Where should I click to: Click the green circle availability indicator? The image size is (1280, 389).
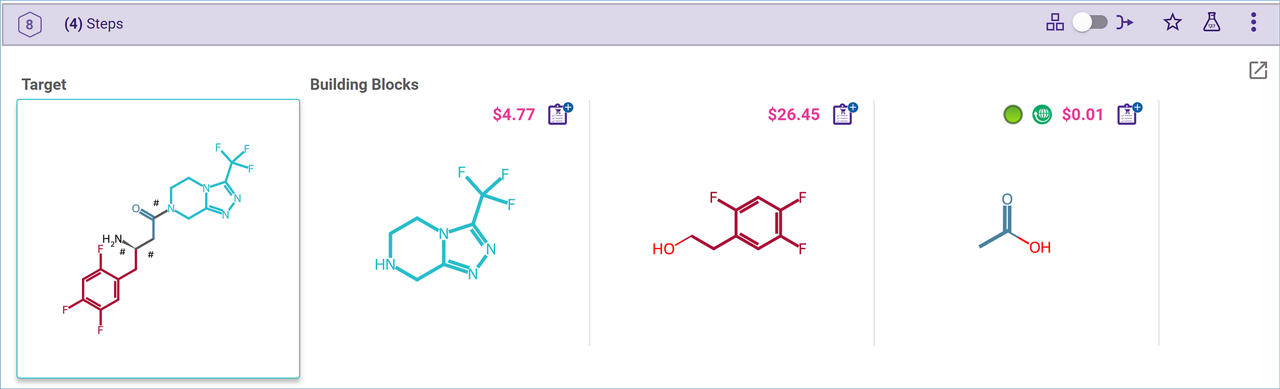(x=1012, y=115)
